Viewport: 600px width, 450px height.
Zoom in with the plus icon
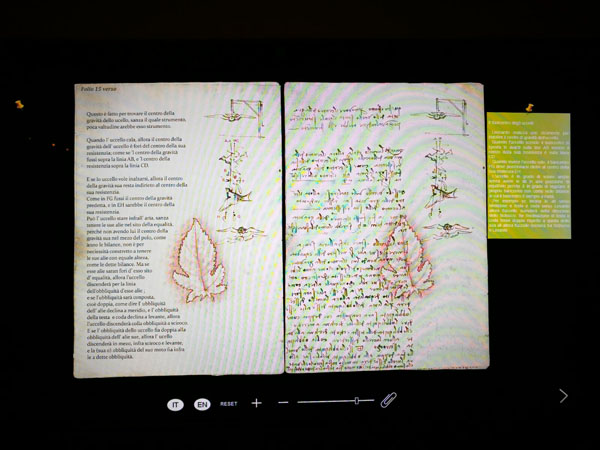[256, 403]
